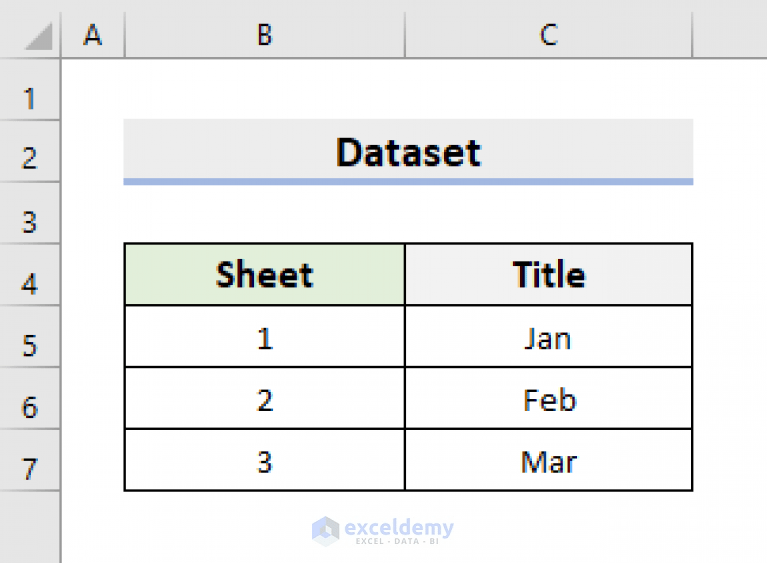Select column B header

(x=264, y=35)
